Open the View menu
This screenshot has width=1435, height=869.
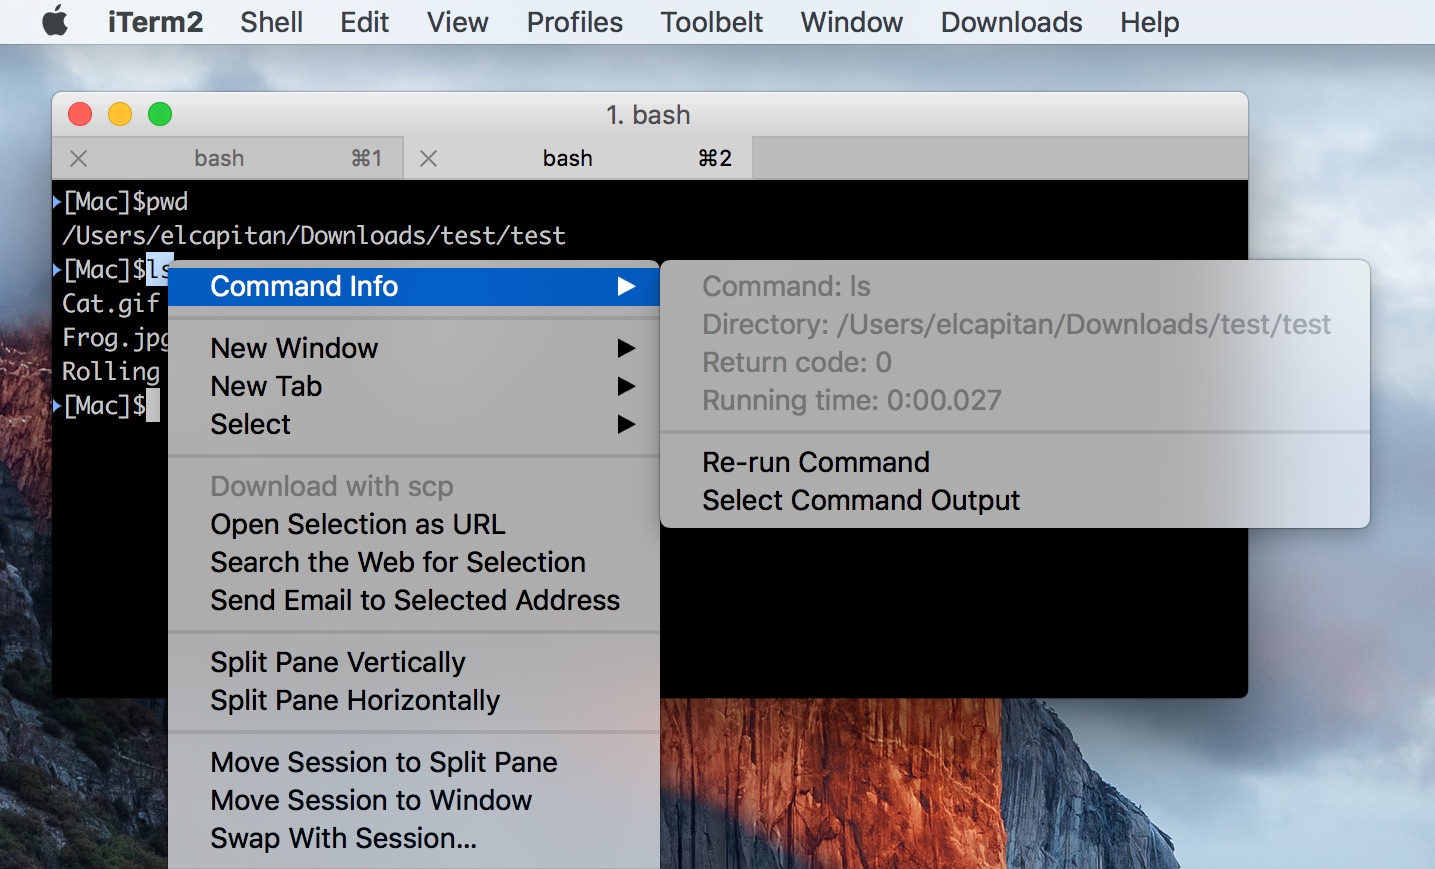point(457,22)
